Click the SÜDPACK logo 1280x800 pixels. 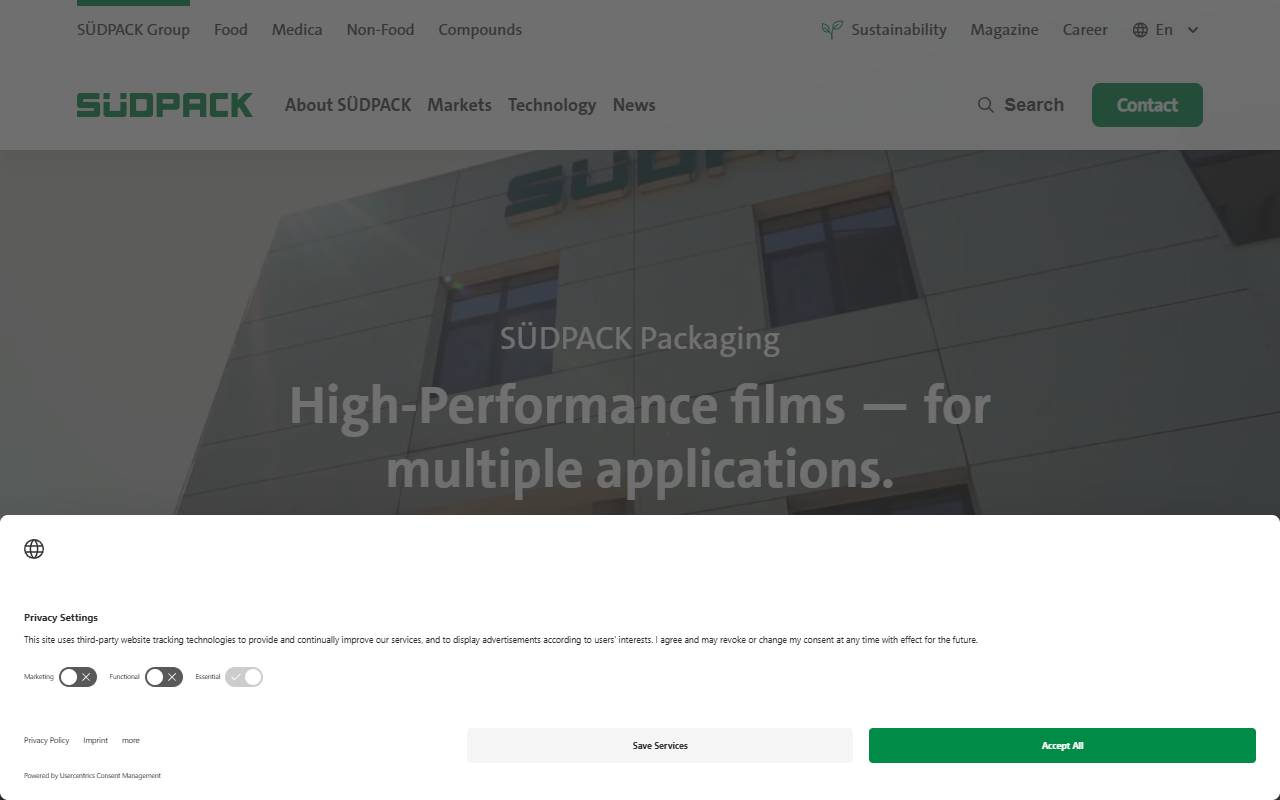coord(165,105)
